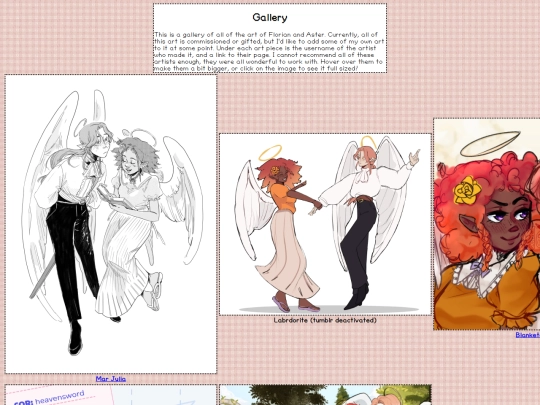Open the colored dancing angels artwork thumbnail
The height and width of the screenshot is (405, 540).
(325, 224)
